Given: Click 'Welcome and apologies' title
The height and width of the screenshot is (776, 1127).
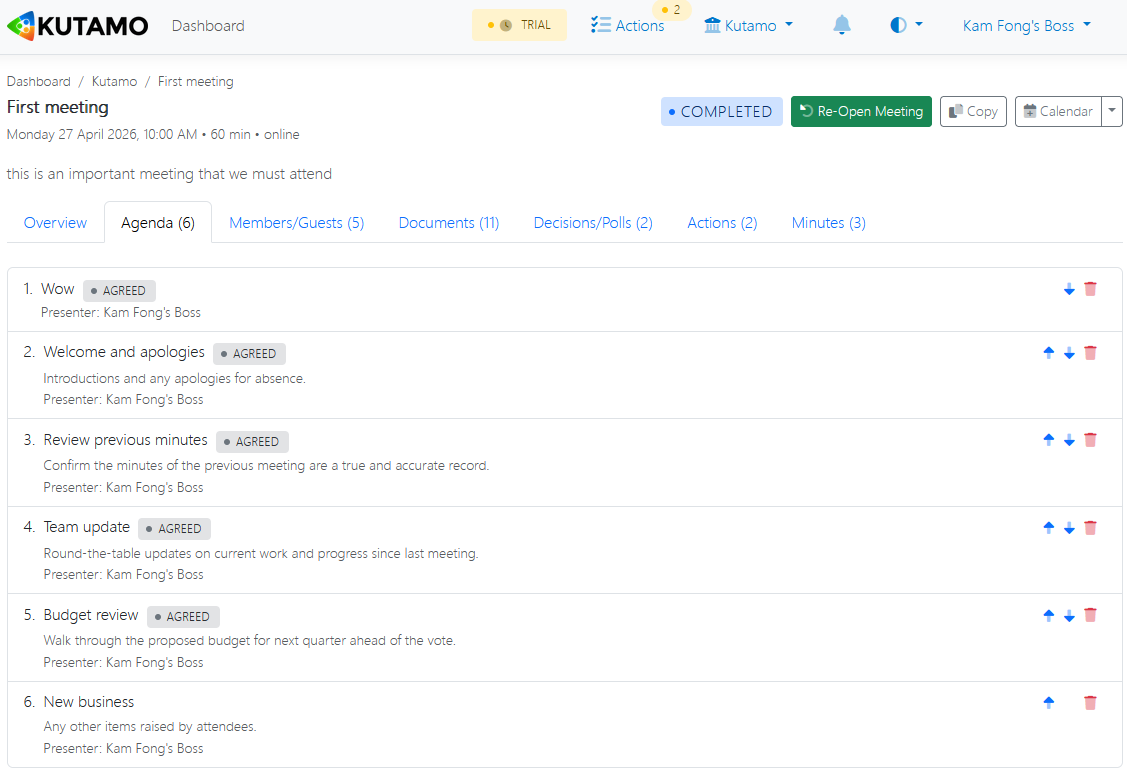Looking at the screenshot, I should tap(124, 352).
